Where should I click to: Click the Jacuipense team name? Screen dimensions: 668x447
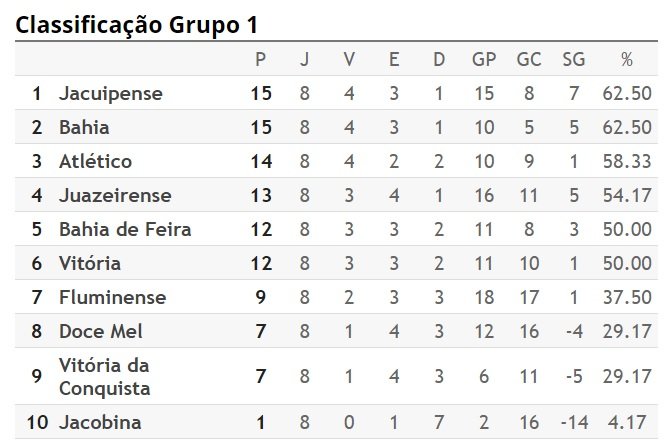[111, 94]
